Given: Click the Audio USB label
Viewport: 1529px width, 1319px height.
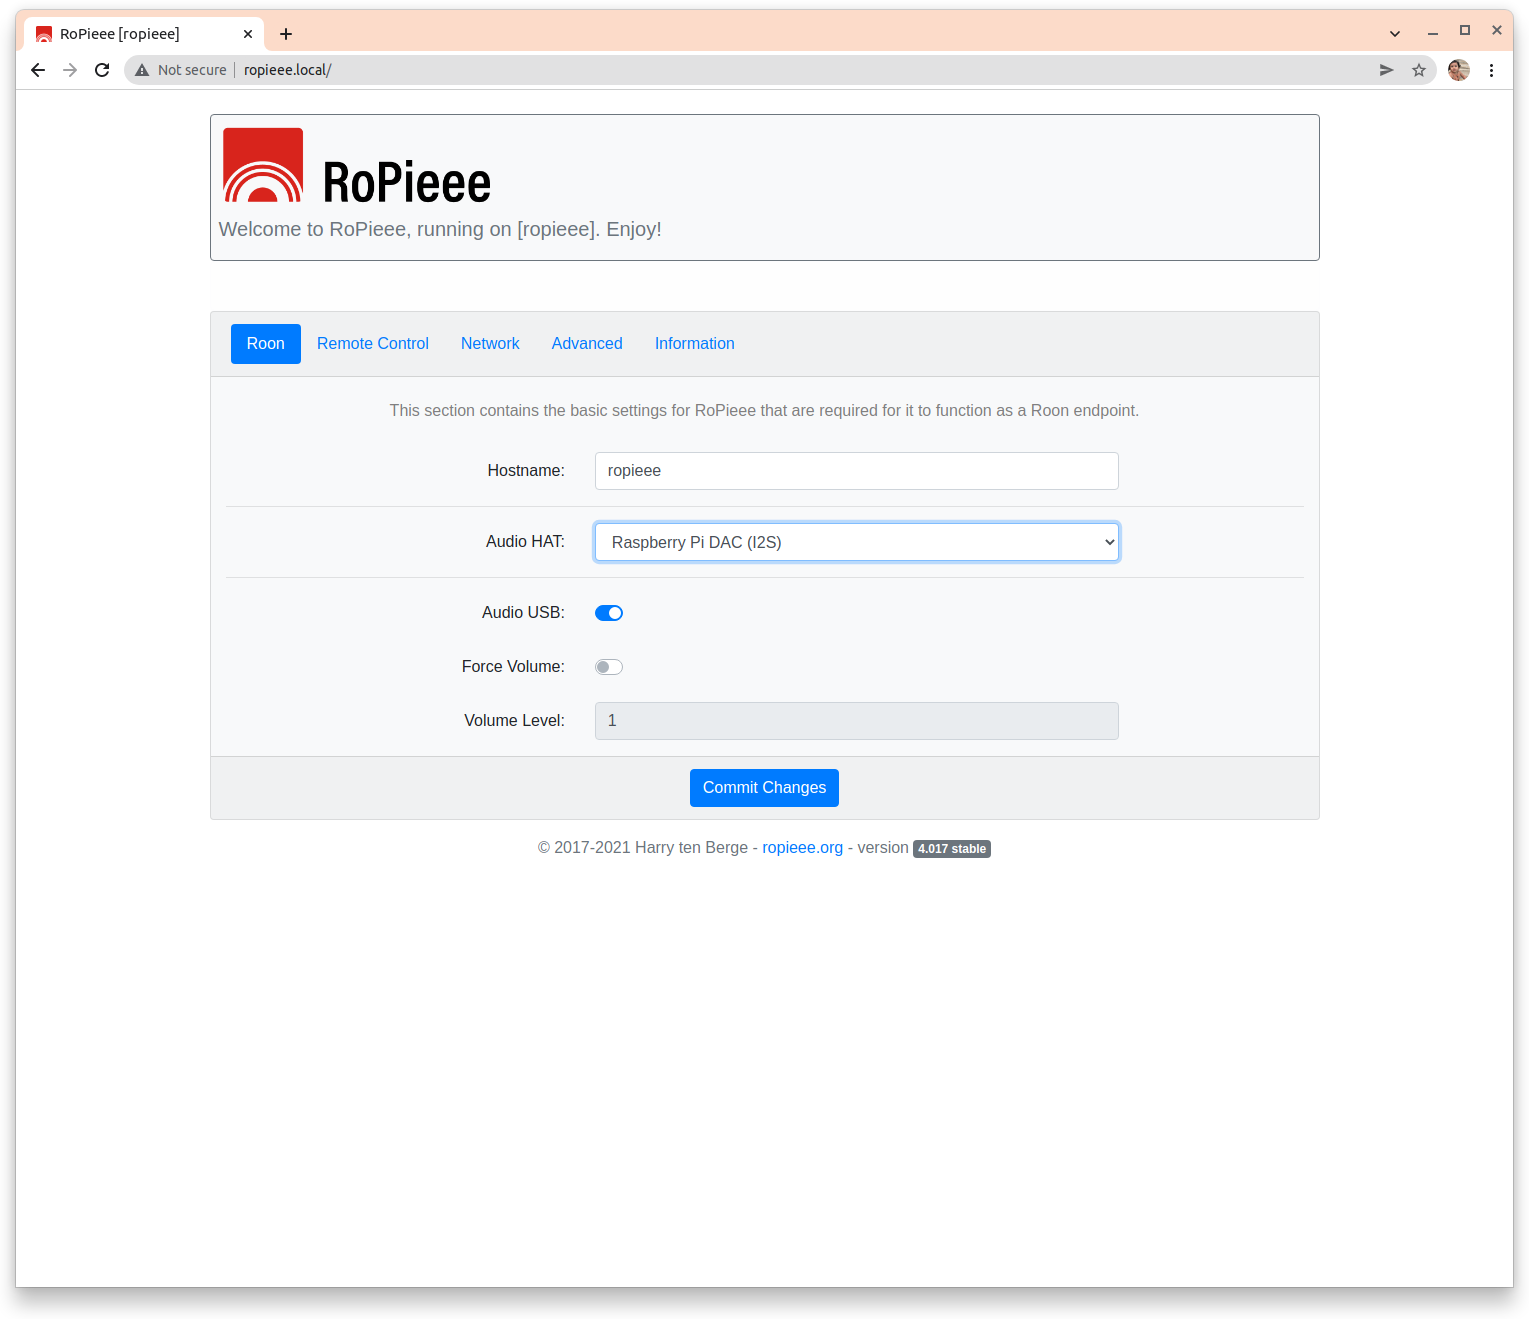Looking at the screenshot, I should click(x=523, y=613).
